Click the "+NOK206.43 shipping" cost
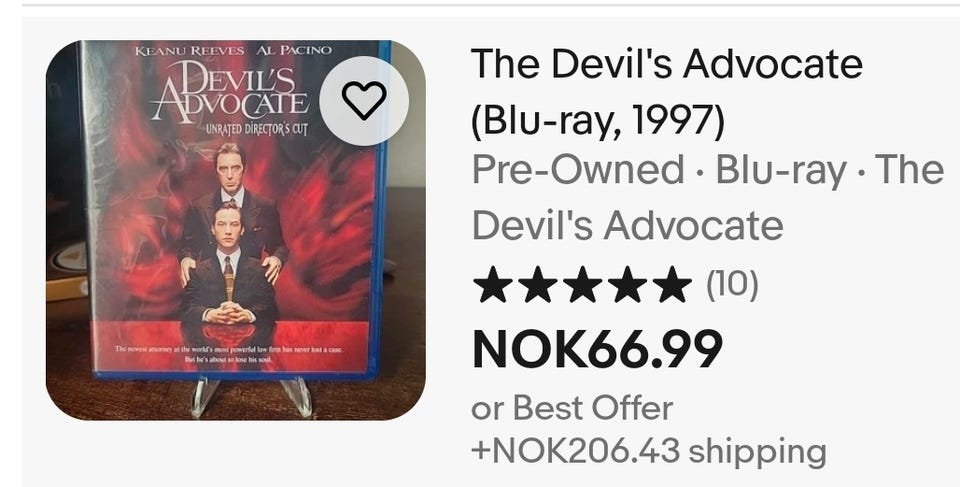Image resolution: width=960 pixels, height=487 pixels. 648,452
